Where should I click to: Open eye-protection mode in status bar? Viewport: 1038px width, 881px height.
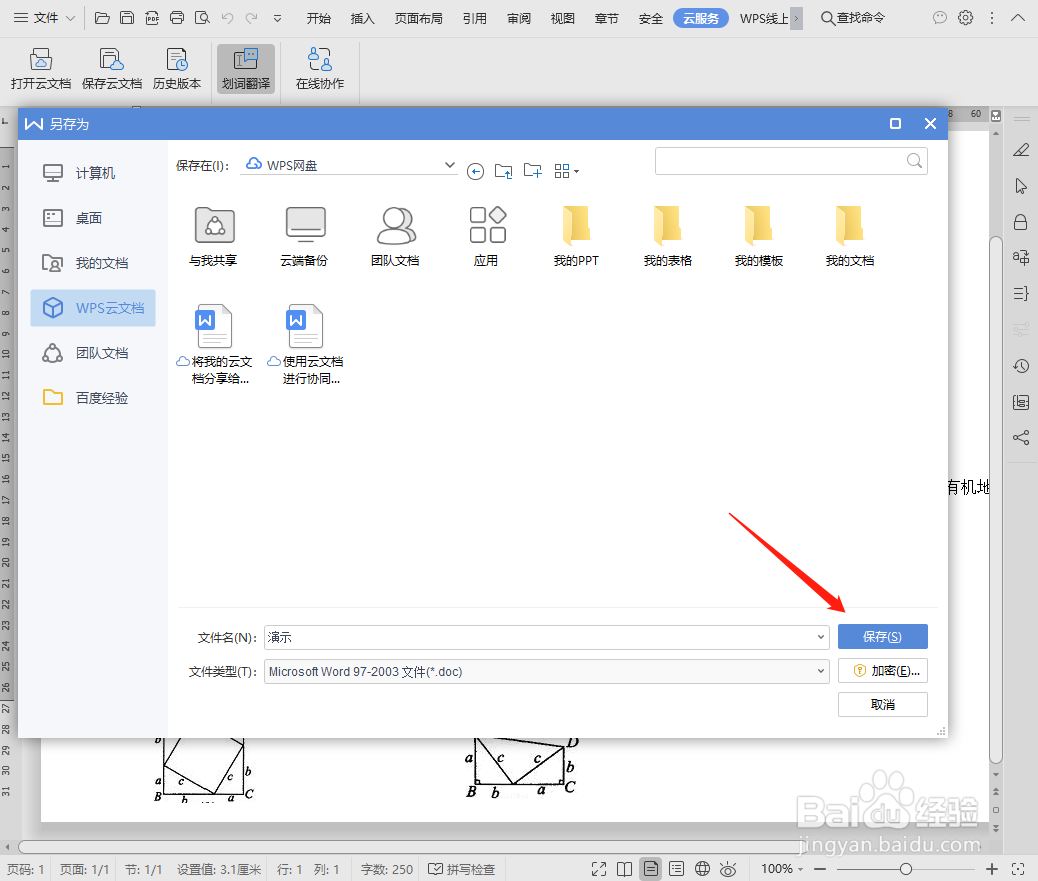point(728,869)
